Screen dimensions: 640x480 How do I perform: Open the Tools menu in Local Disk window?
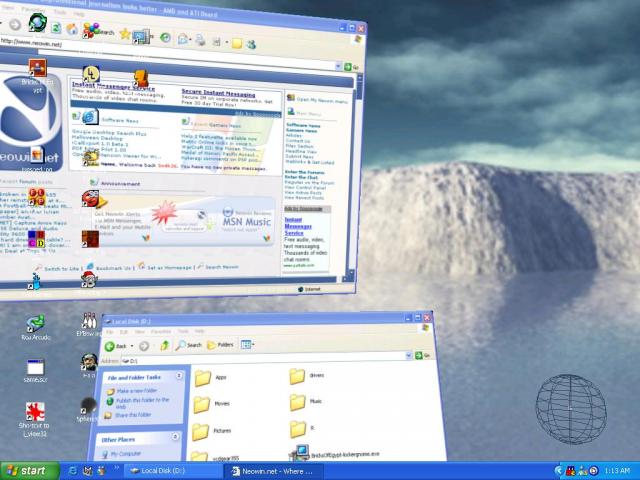click(x=183, y=331)
